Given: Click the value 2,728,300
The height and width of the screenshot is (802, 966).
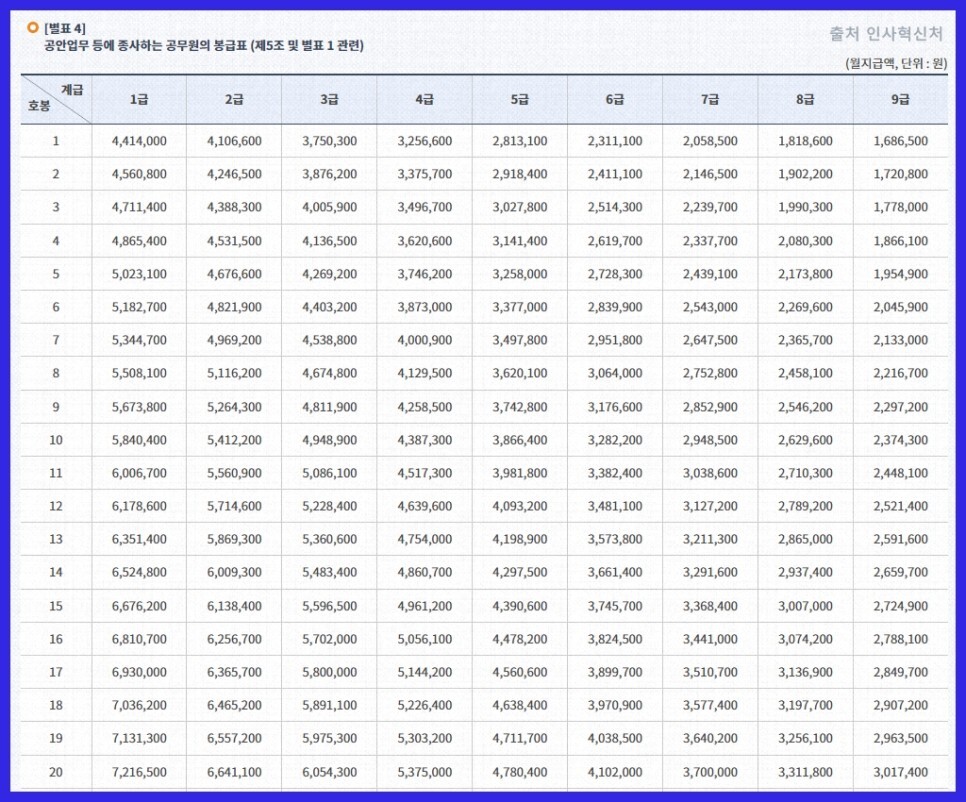Looking at the screenshot, I should click(615, 274).
